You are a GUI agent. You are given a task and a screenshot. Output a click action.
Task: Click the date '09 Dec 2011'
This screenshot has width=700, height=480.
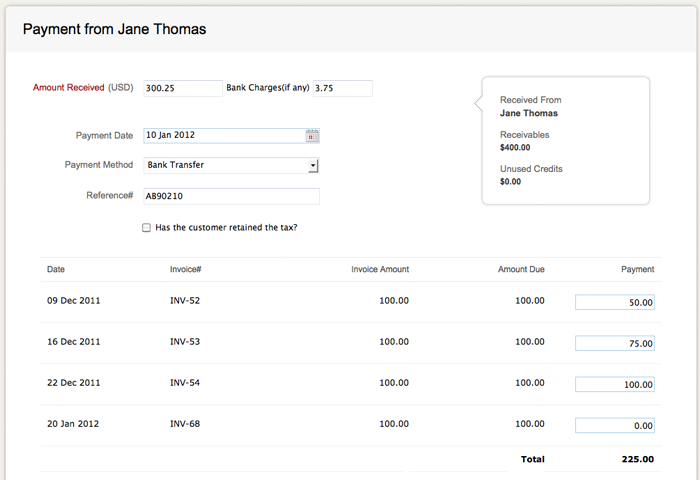click(74, 301)
